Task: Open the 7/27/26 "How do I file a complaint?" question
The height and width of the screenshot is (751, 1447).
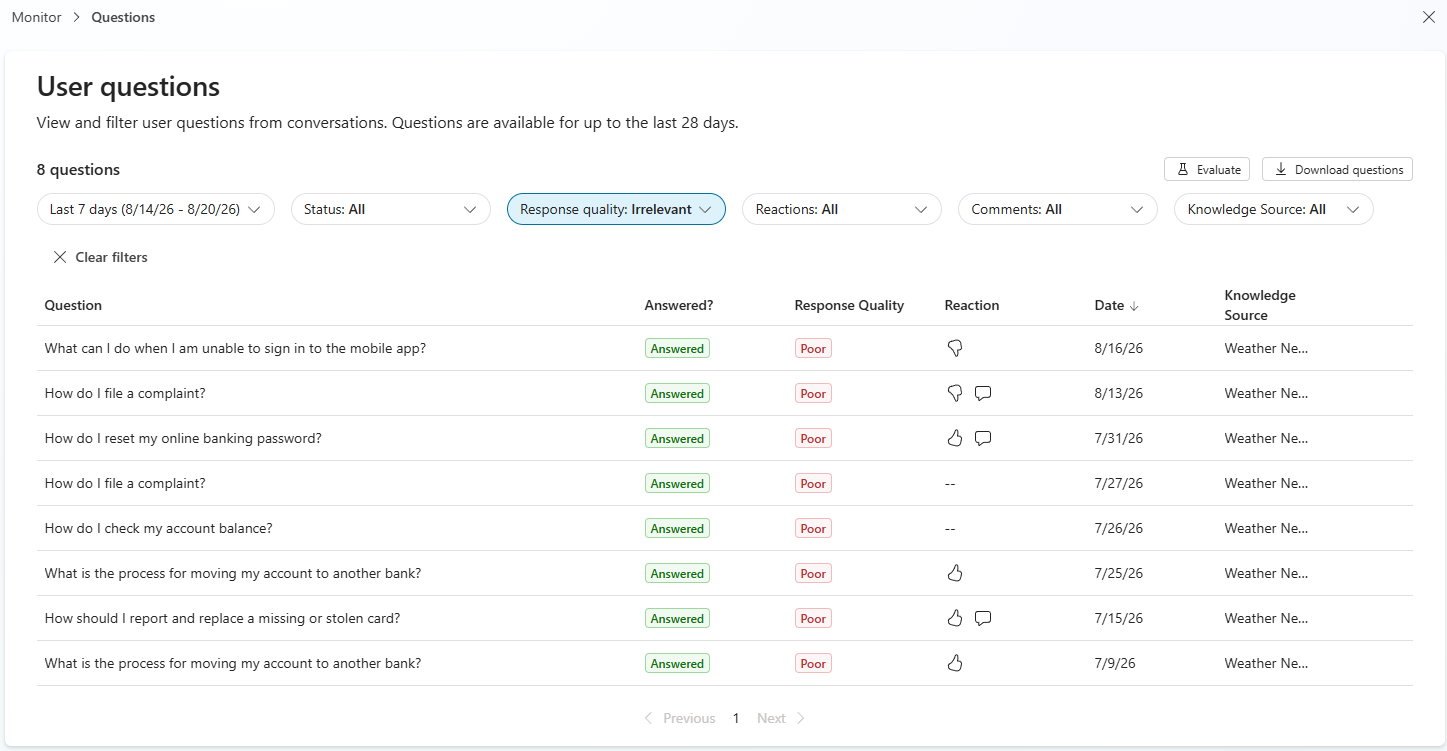Action: 125,483
